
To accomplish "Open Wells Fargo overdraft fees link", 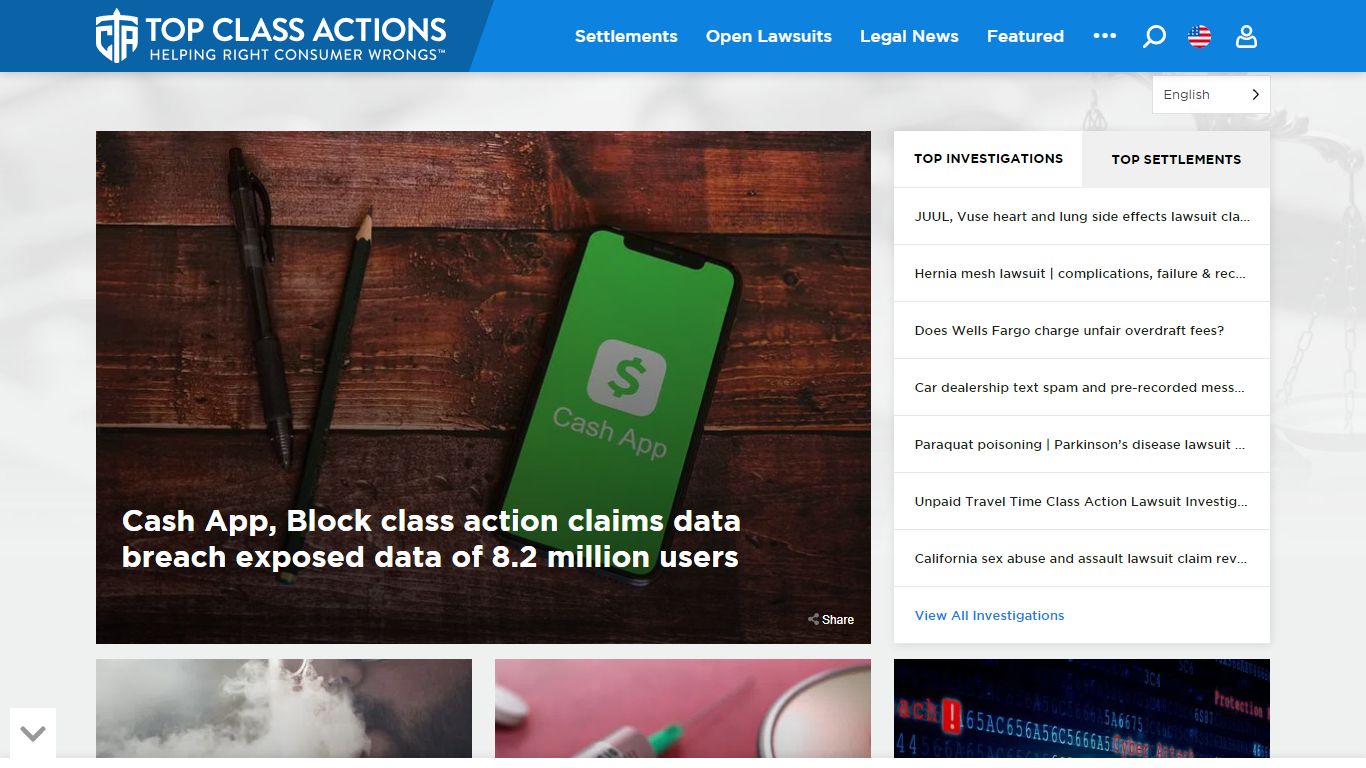I will pos(1082,330).
